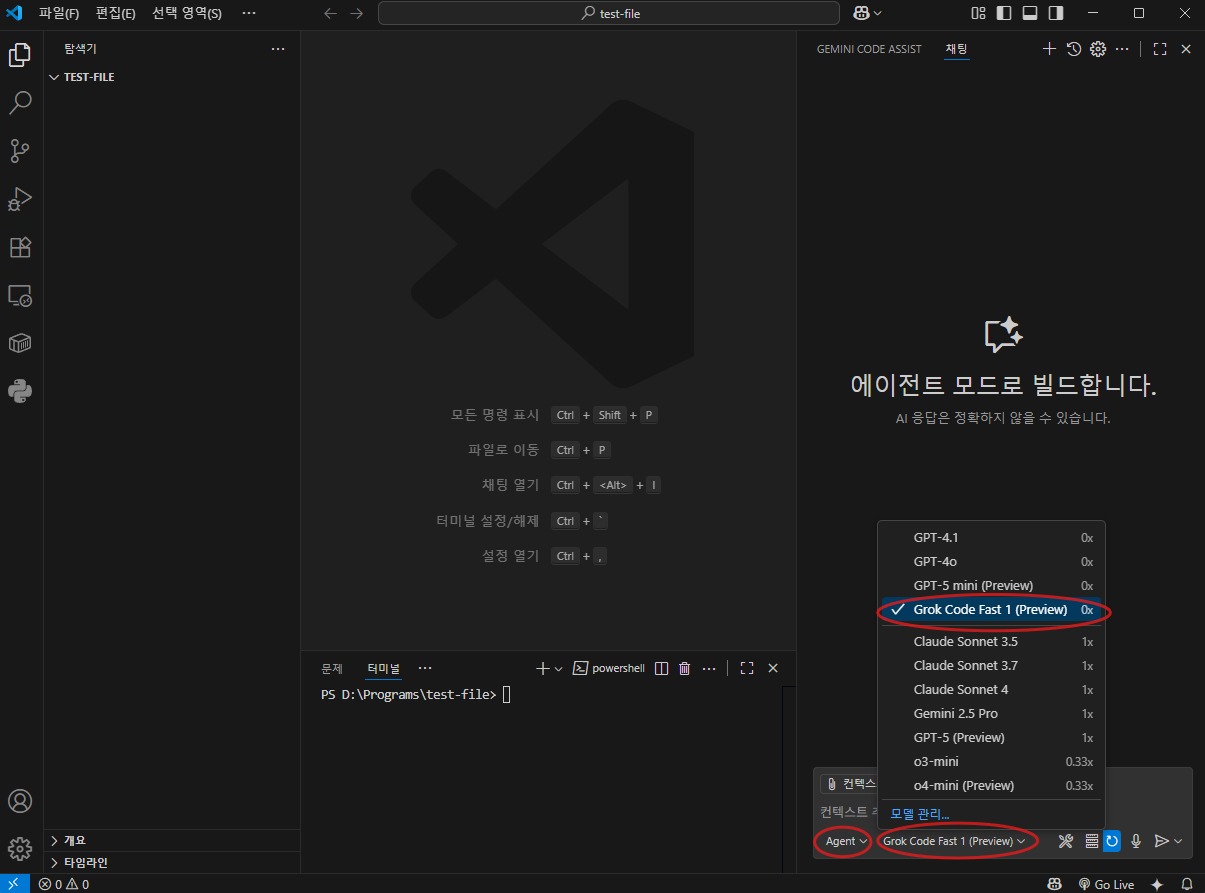Open the Search view in the activity bar

click(20, 102)
